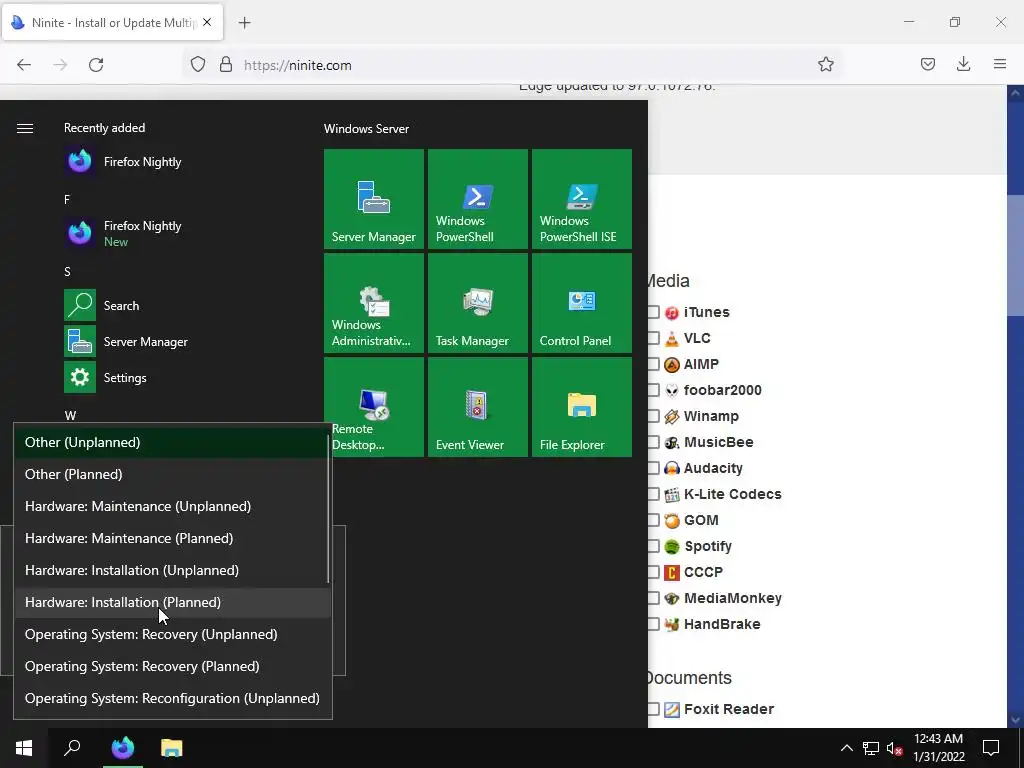Open the notification center icon
The image size is (1024, 768).
point(991,748)
